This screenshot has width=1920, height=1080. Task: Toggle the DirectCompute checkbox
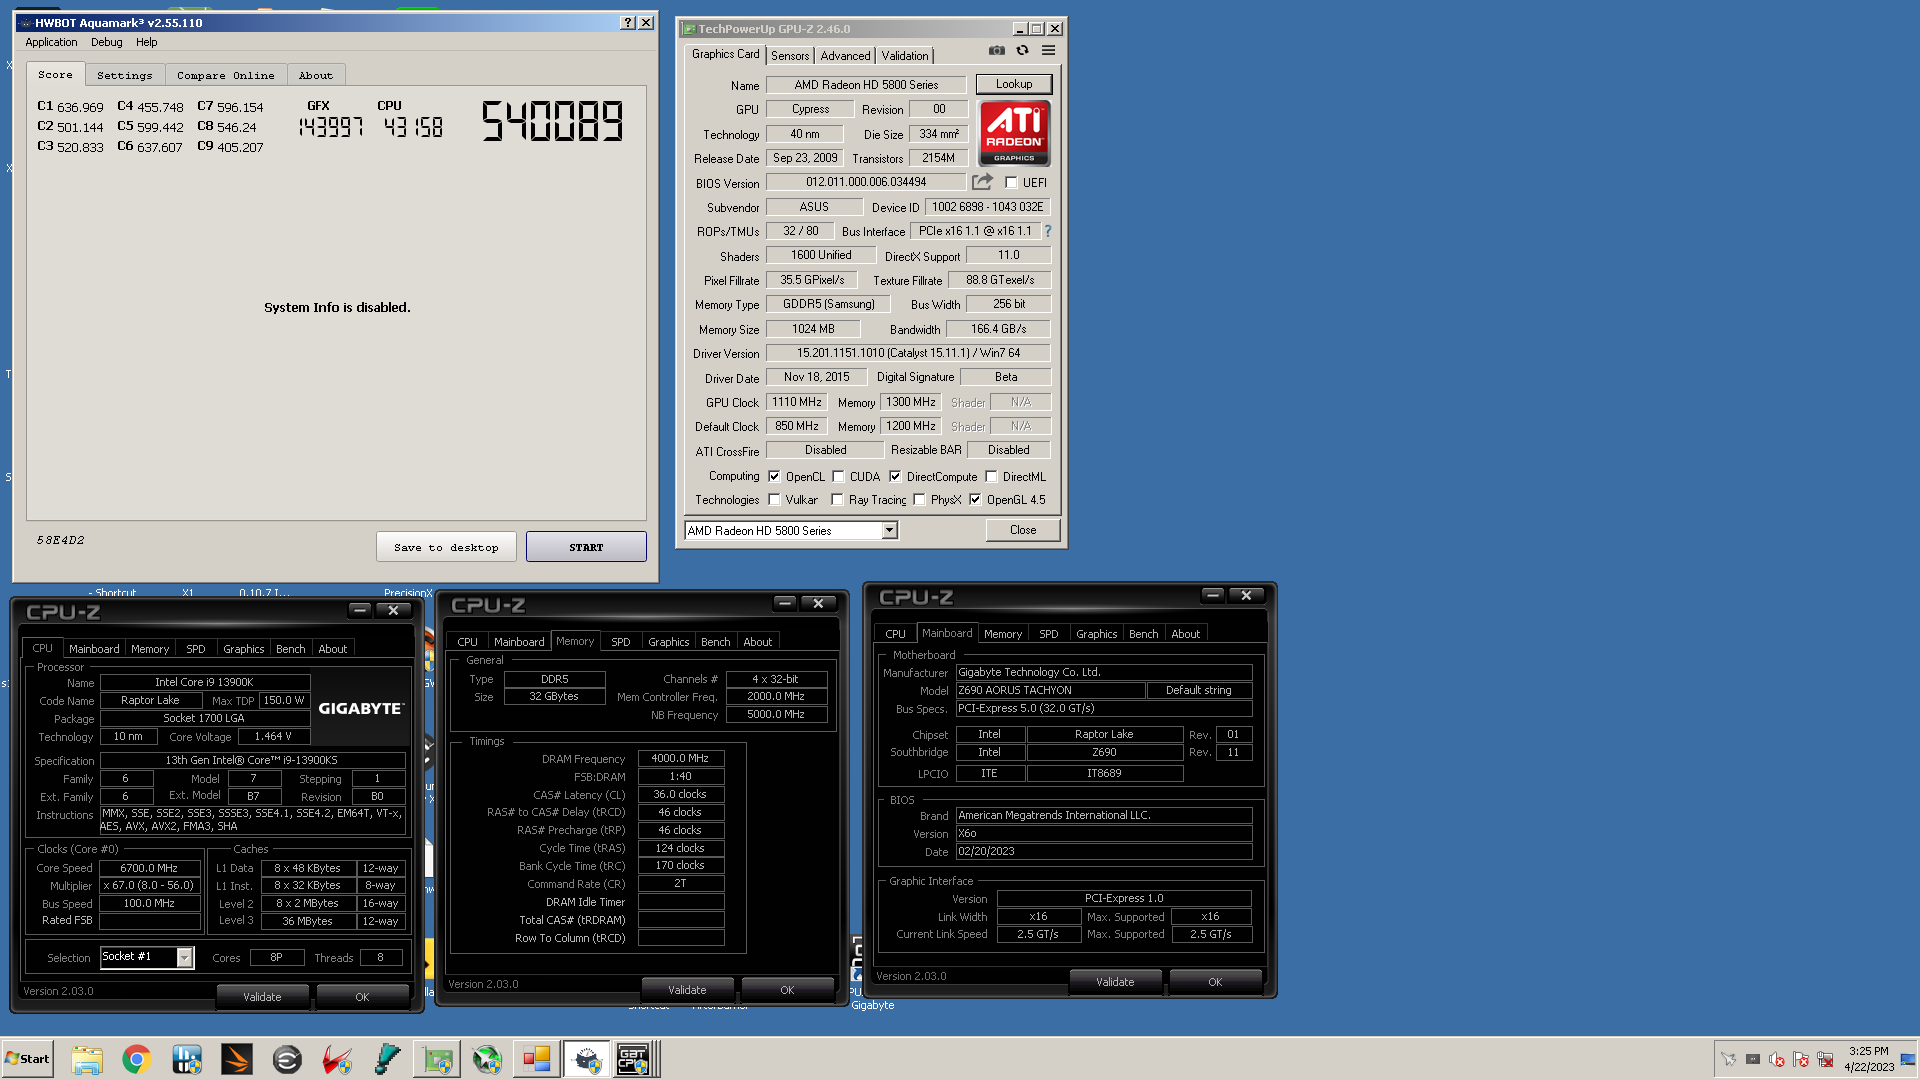tap(895, 477)
